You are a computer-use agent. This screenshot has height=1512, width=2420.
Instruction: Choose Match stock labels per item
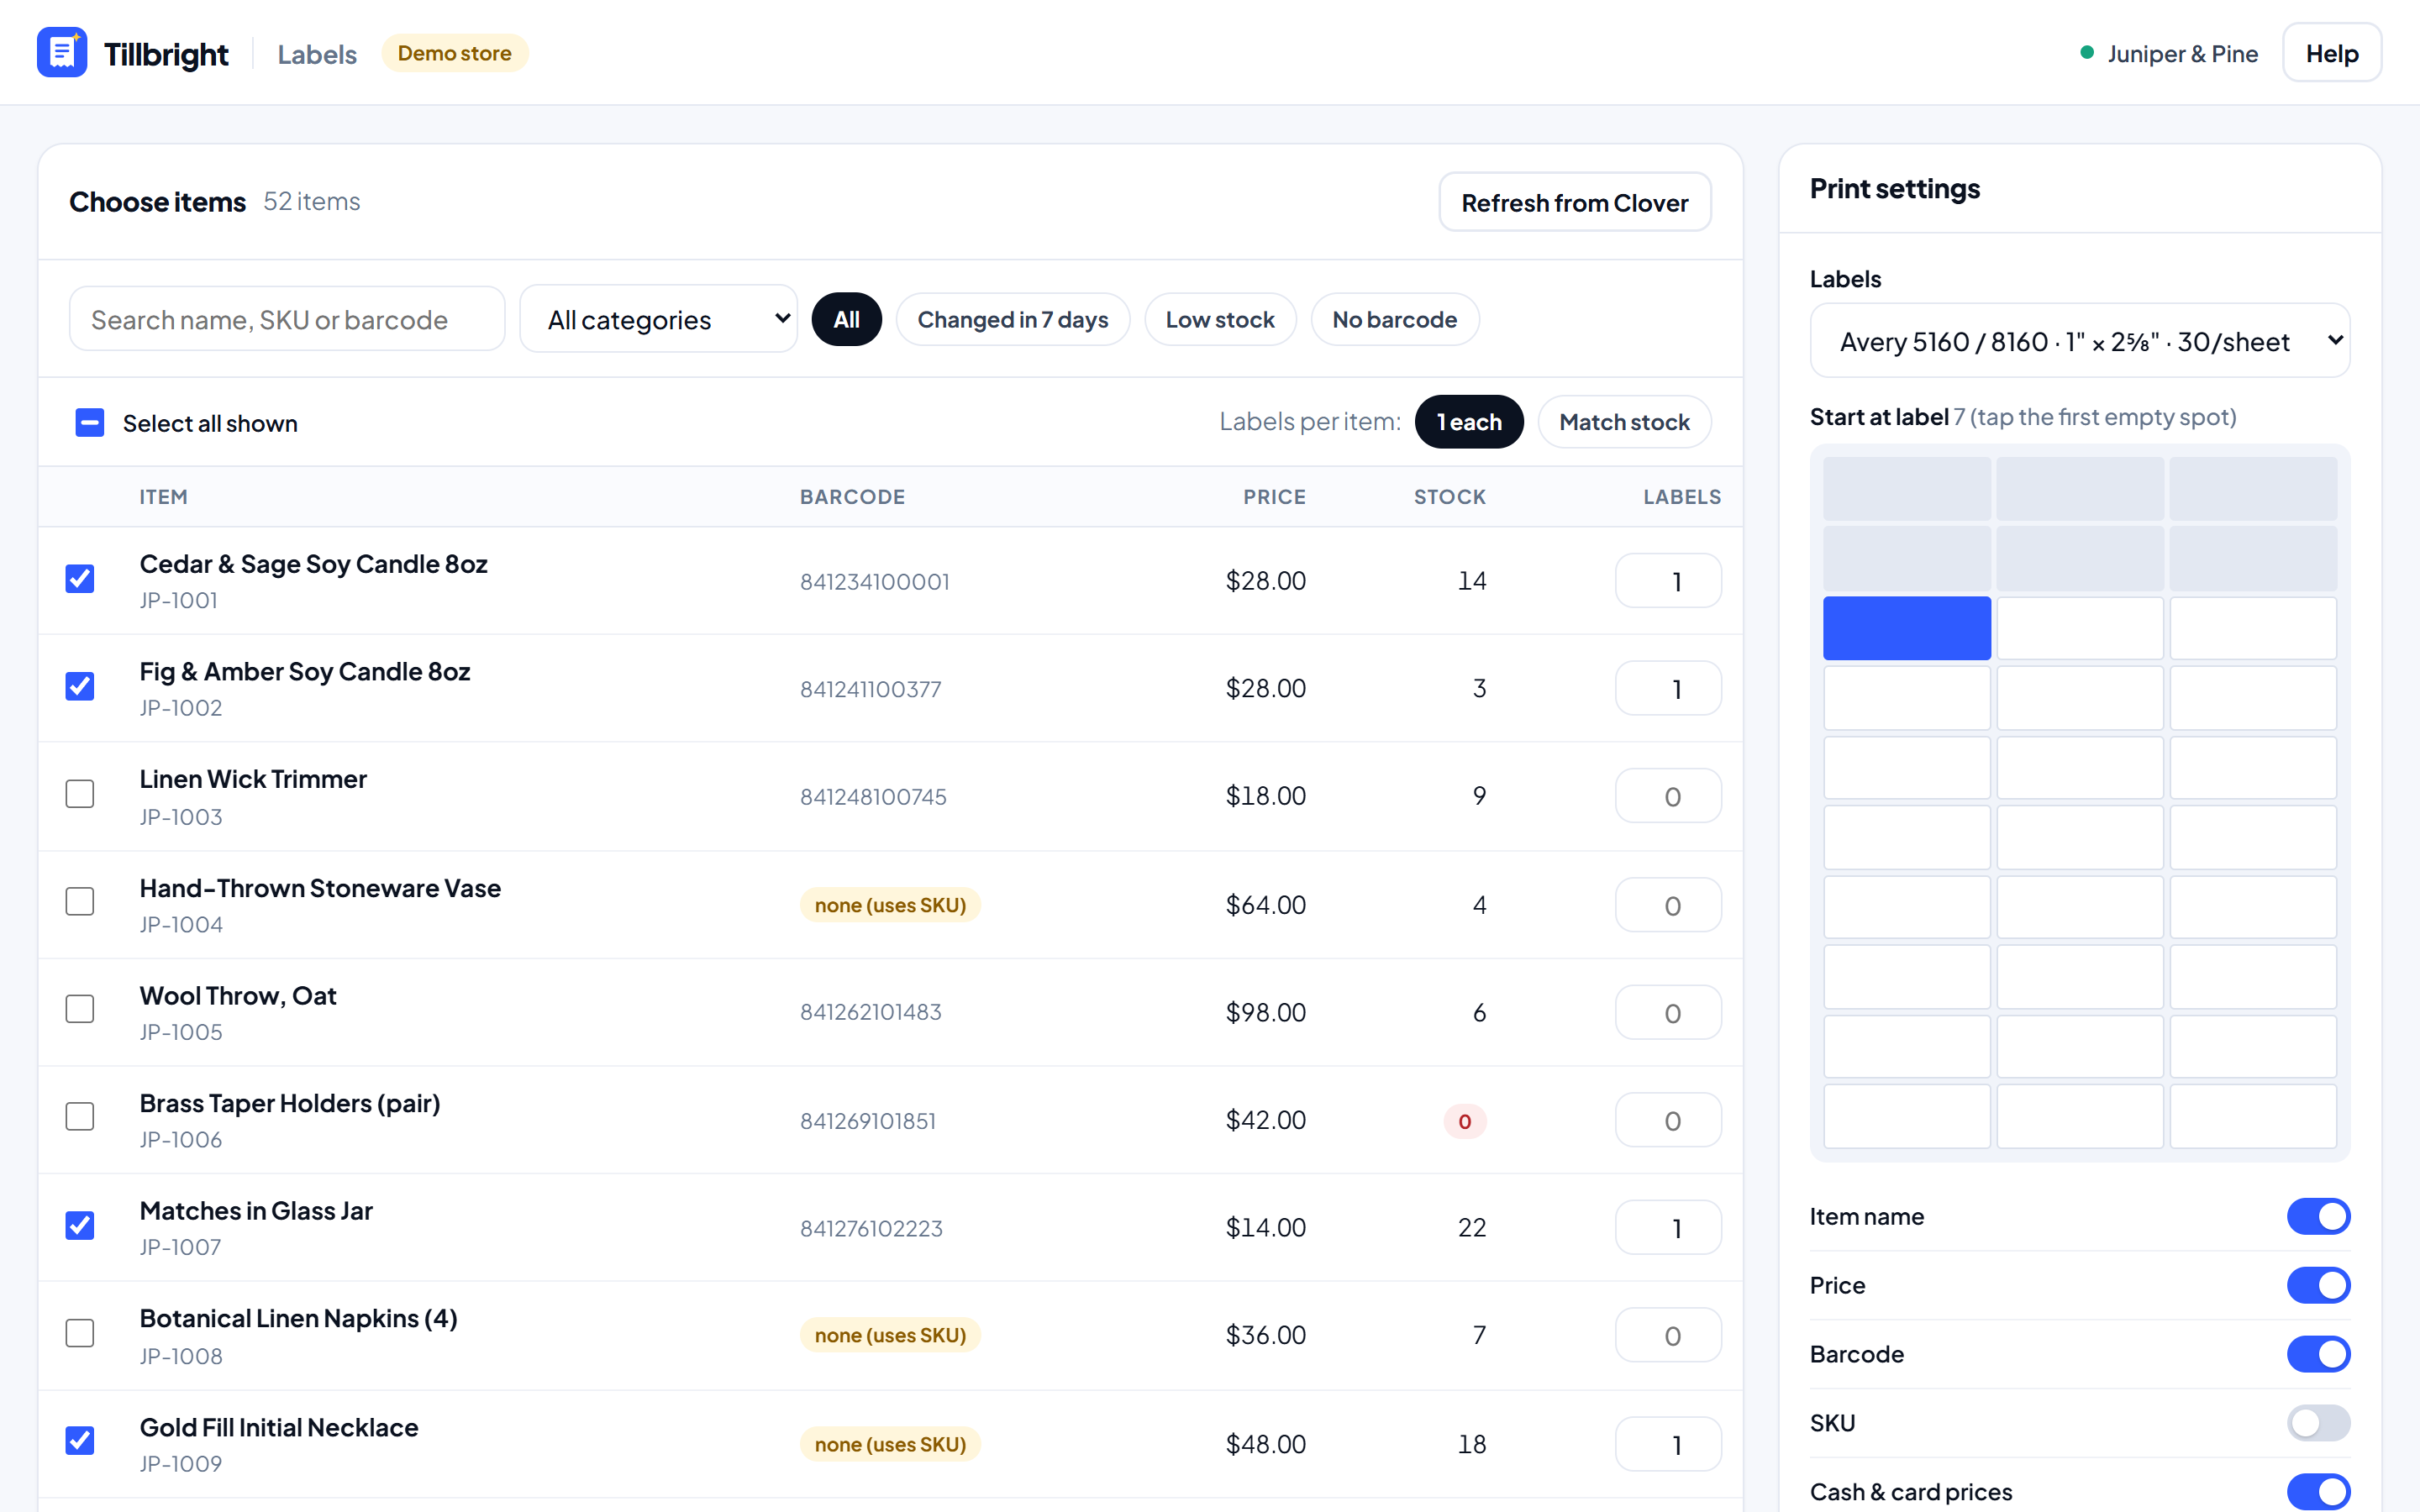point(1624,422)
